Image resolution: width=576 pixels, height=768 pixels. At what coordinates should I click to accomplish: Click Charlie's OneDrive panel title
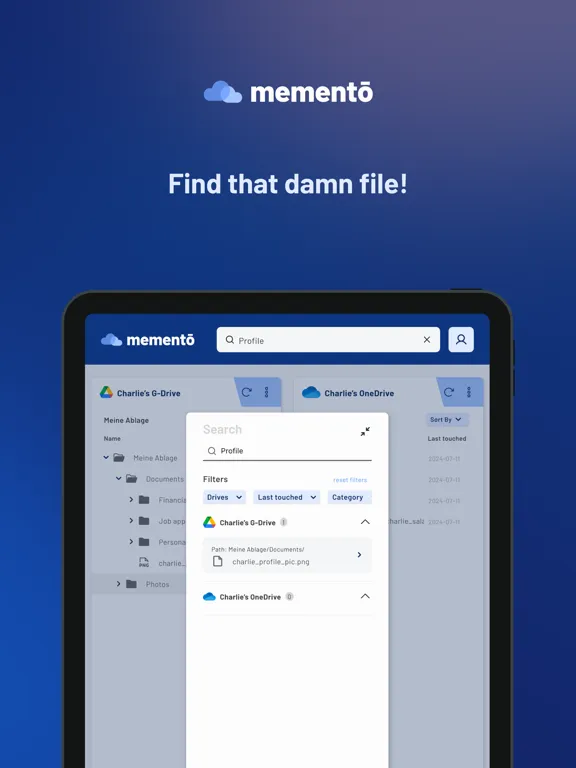pyautogui.click(x=359, y=393)
